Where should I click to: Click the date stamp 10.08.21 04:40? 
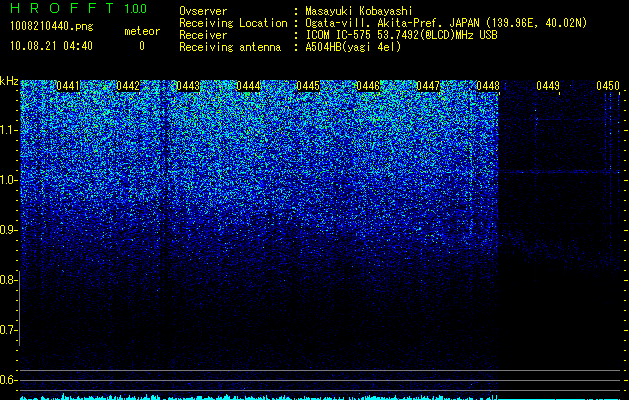click(51, 46)
